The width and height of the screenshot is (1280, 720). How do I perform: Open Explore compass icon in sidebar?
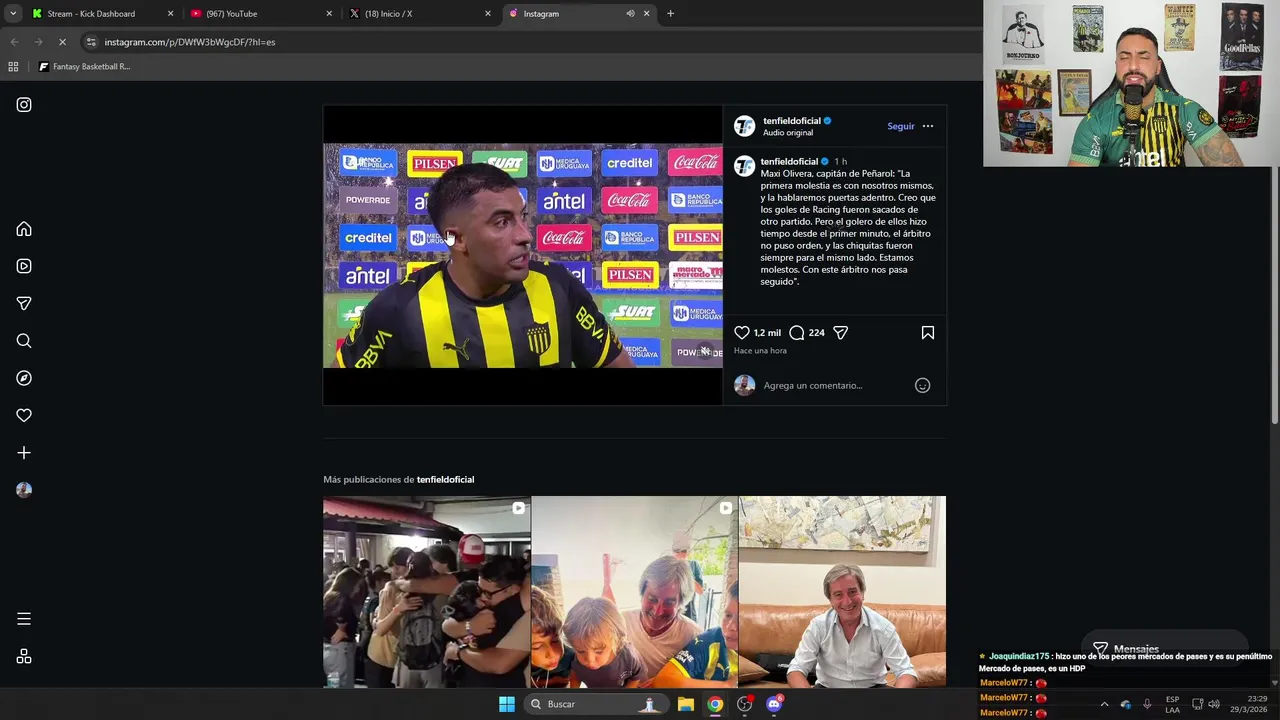pyautogui.click(x=24, y=378)
